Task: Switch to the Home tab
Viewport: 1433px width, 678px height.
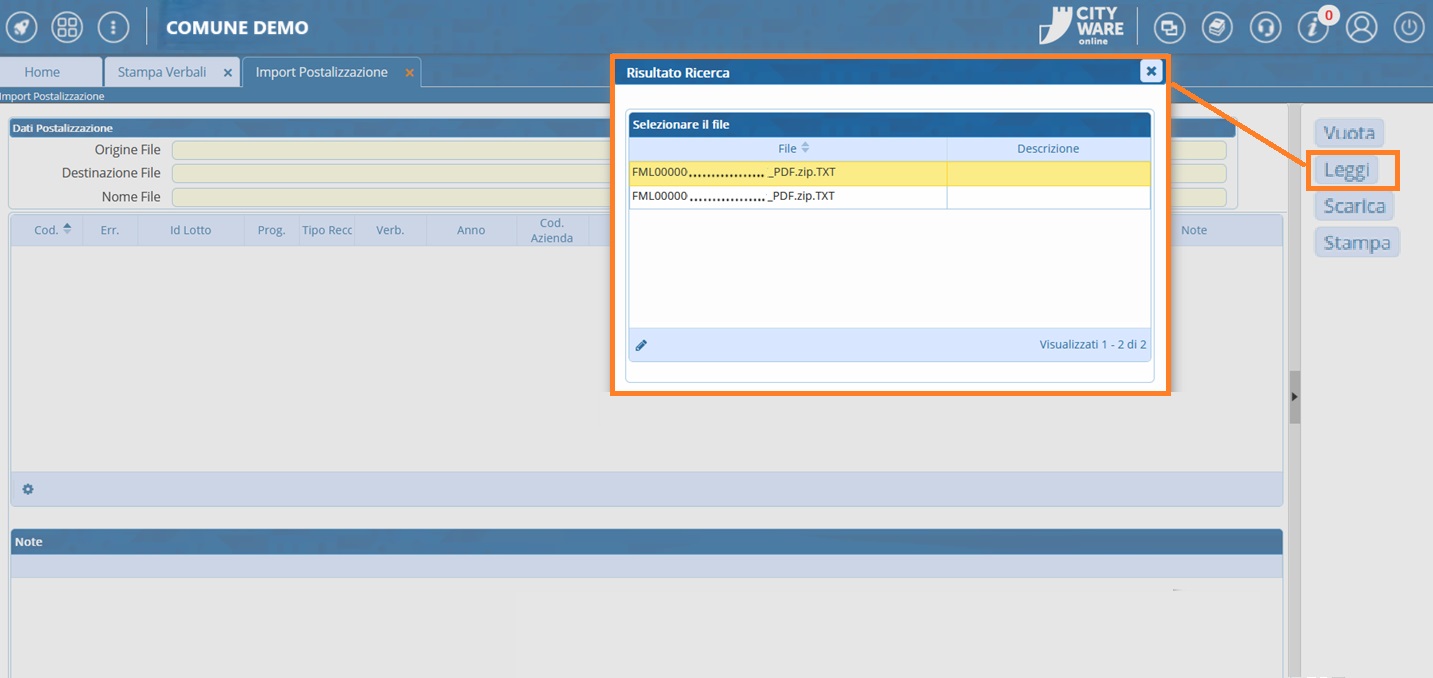Action: [x=42, y=72]
